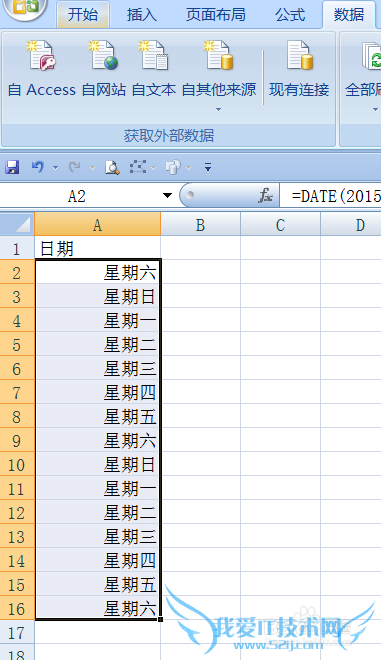Viewport: 381px width, 660px height.
Task: Click cell A15 showing 星期五
Action: coord(97,585)
